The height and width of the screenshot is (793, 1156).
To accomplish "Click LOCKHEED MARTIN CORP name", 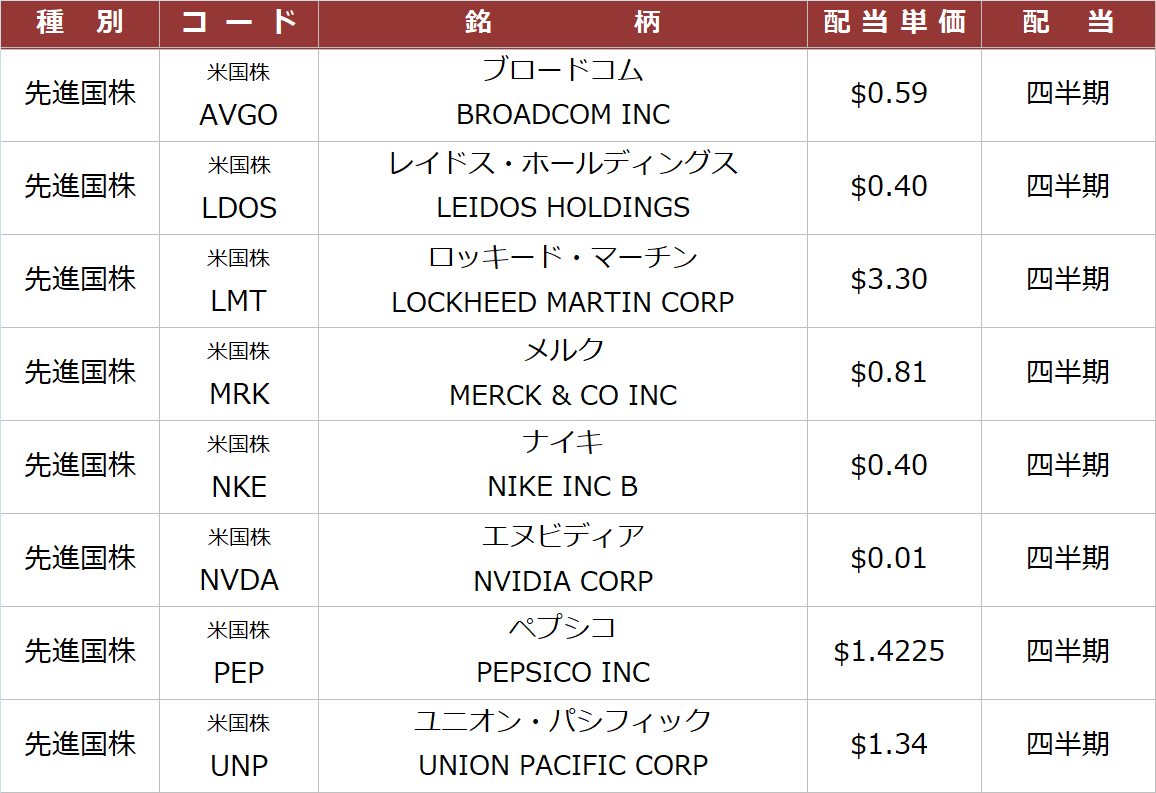I will coord(563,302).
